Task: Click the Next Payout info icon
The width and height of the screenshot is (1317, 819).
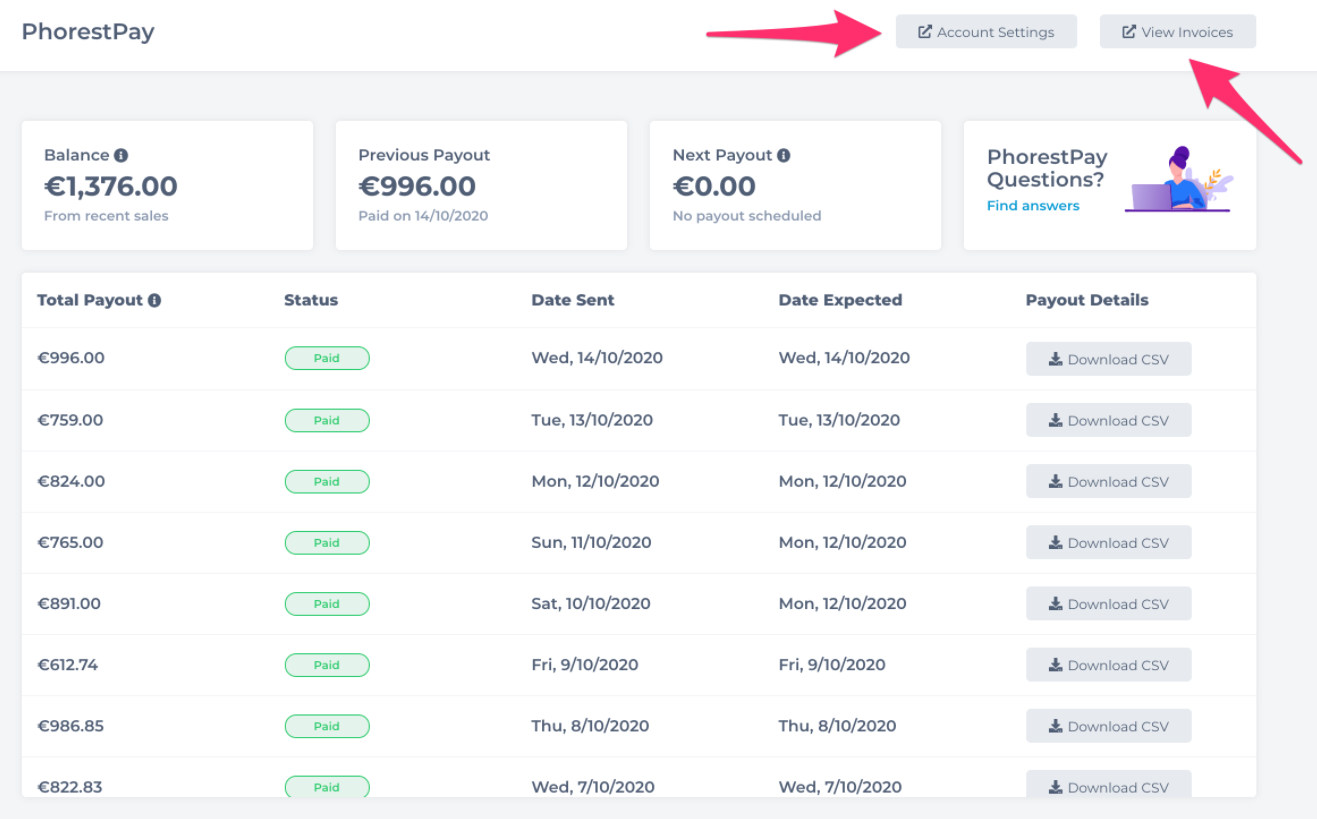Action: click(x=784, y=155)
